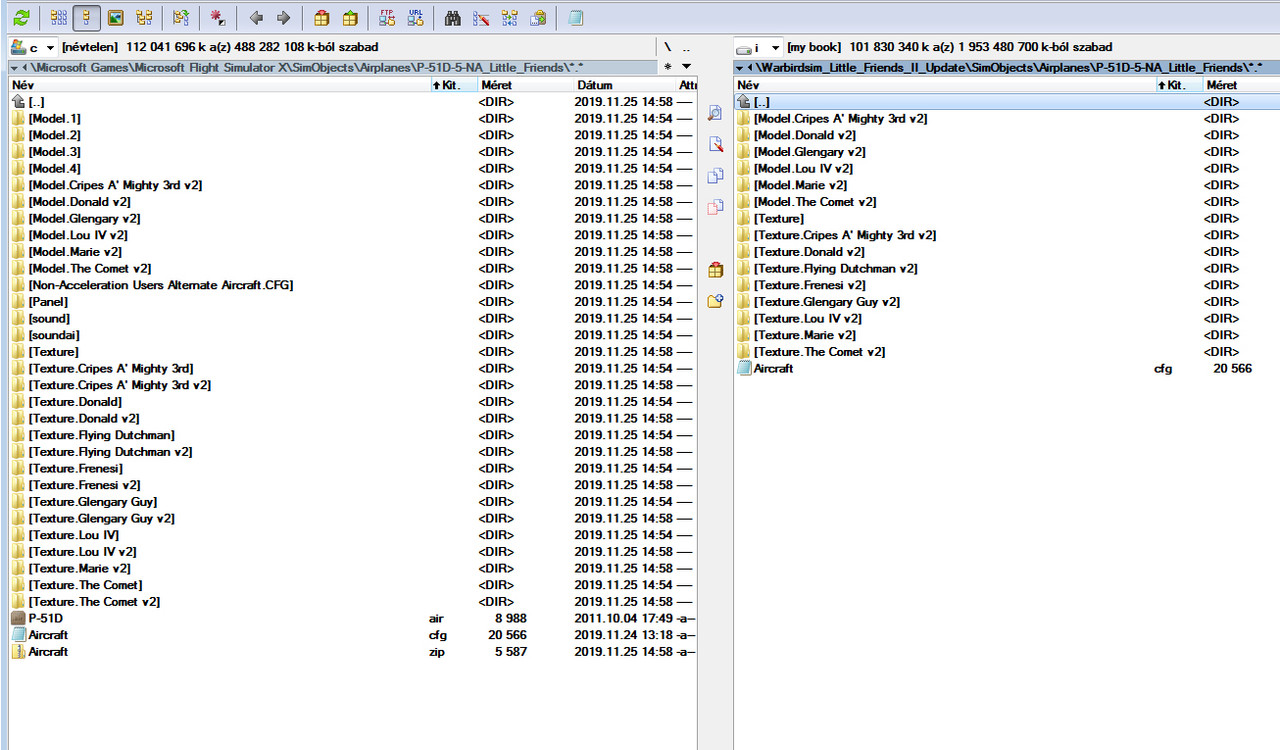Open the Multi-rename tool icon

481,17
